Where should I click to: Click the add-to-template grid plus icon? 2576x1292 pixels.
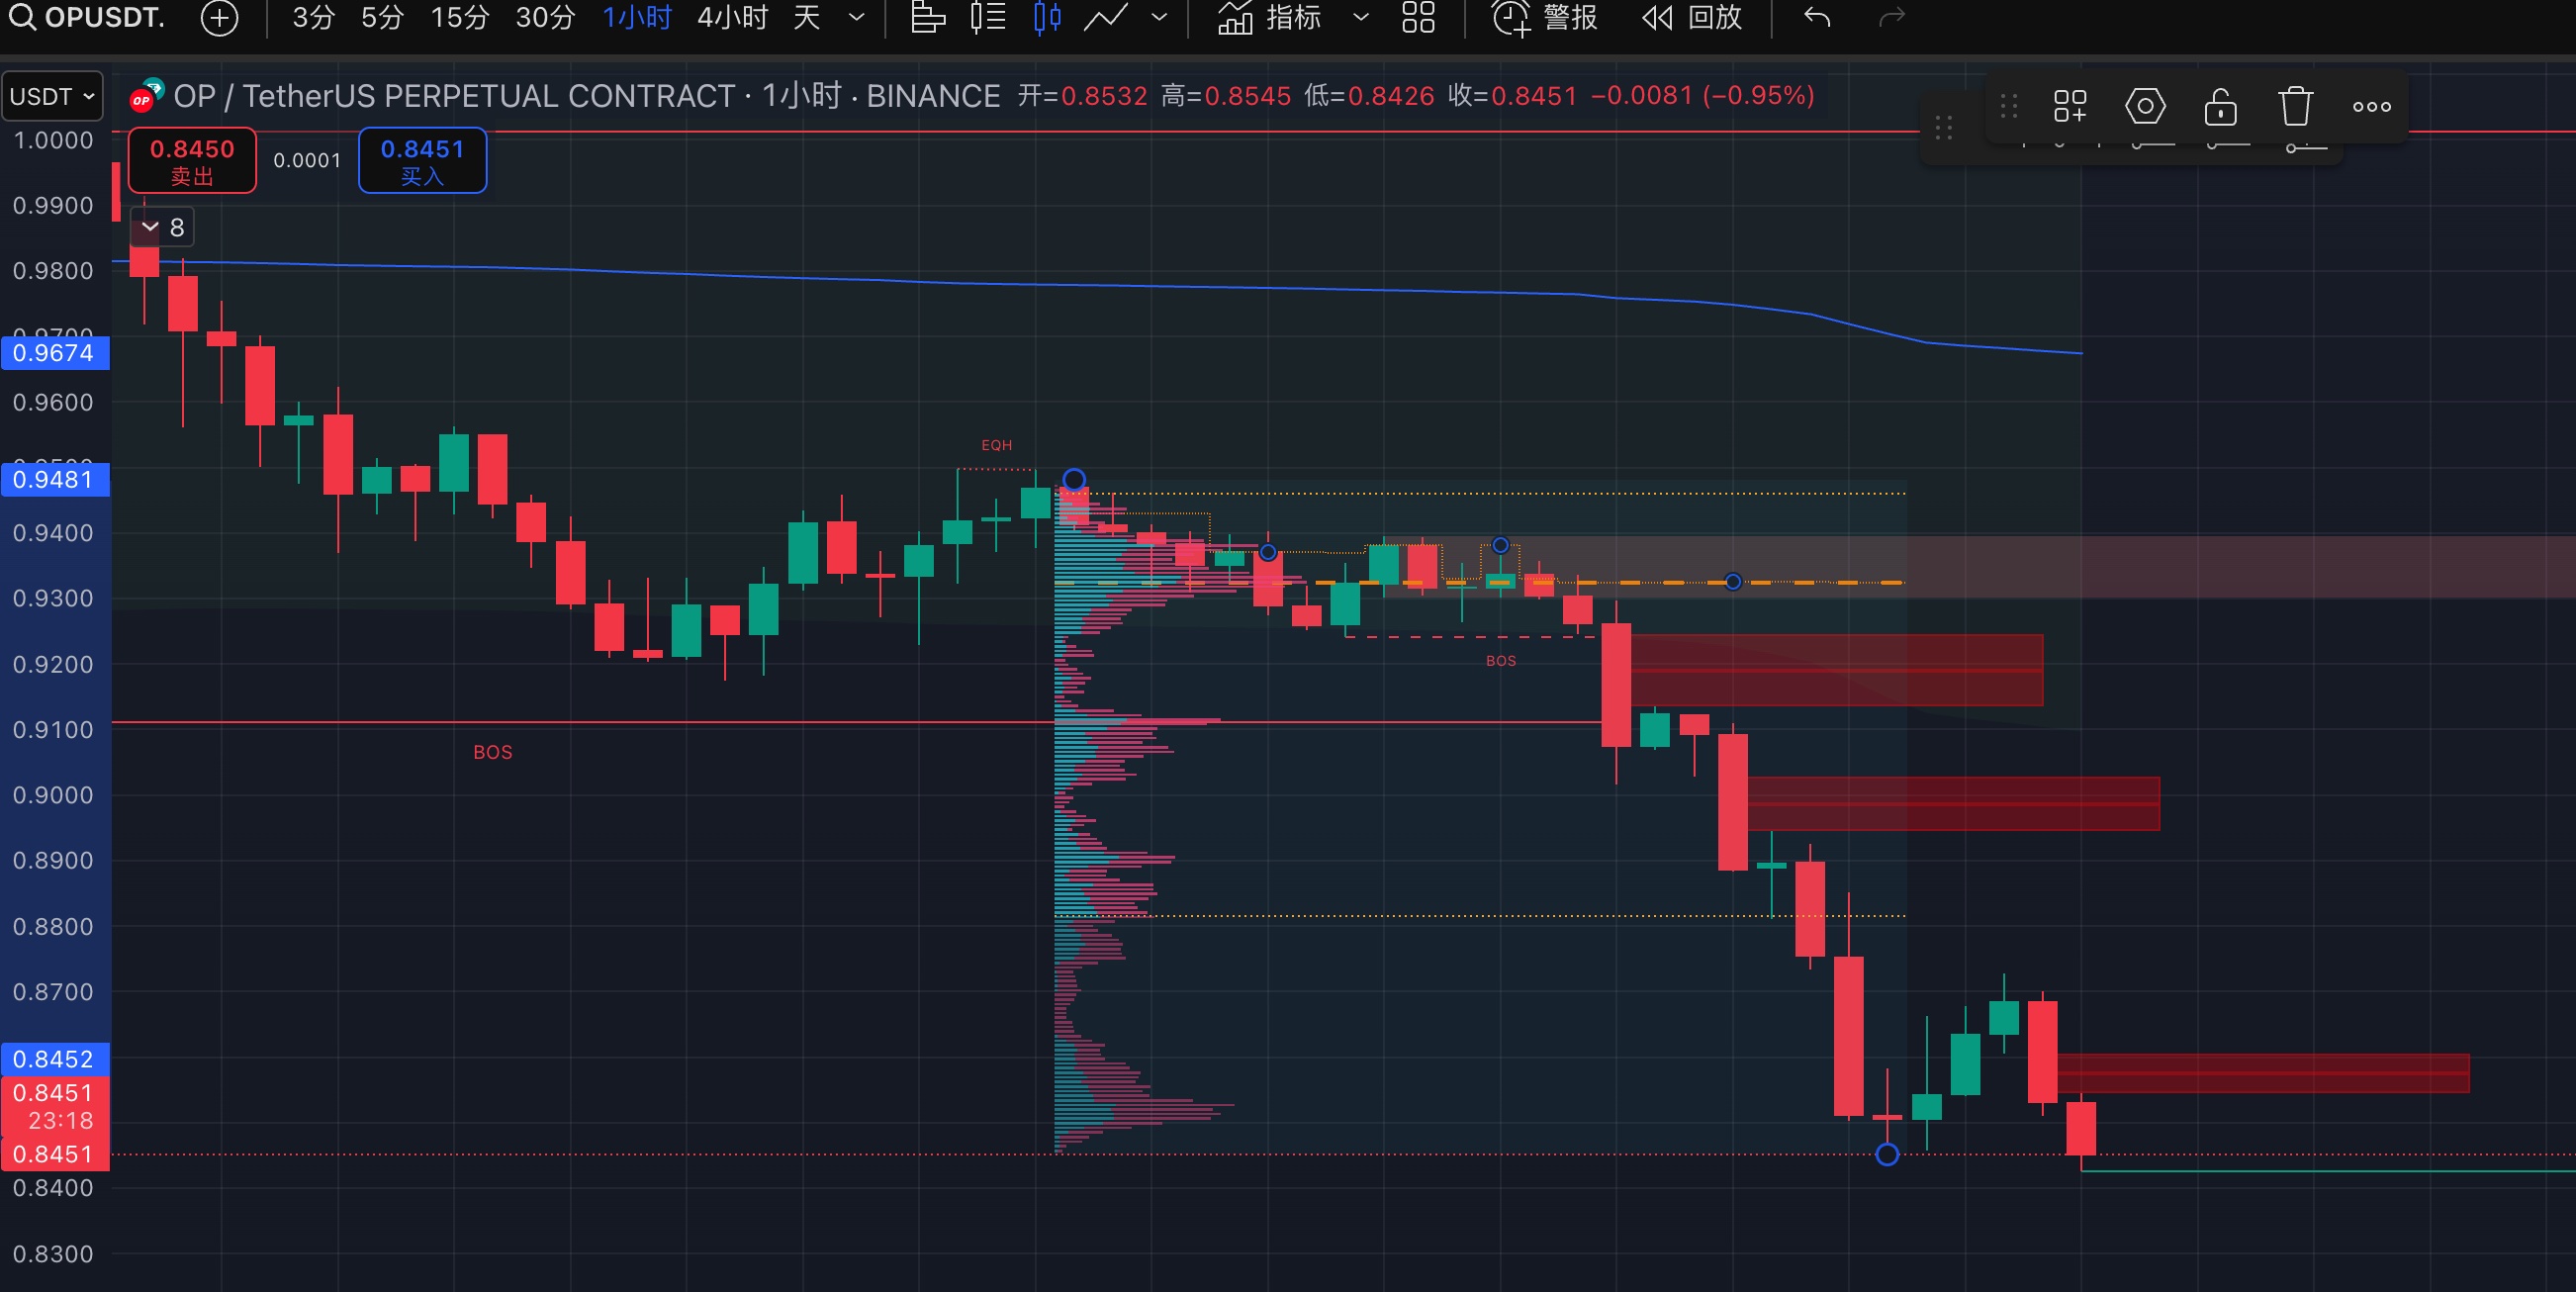click(x=2070, y=106)
